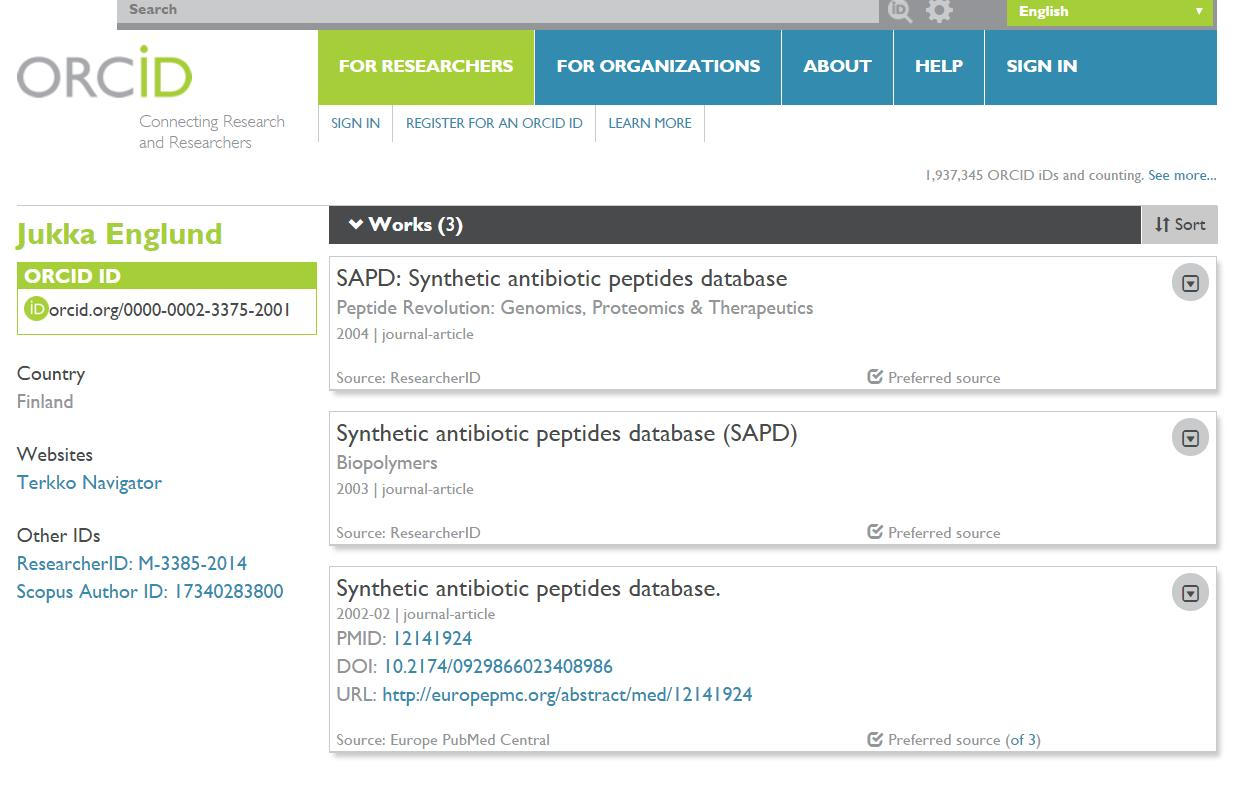Screen dimensions: 1246x801
Task: Expand details for SAPD: Synthetic antibiotic peptides database
Action: (x=1190, y=283)
